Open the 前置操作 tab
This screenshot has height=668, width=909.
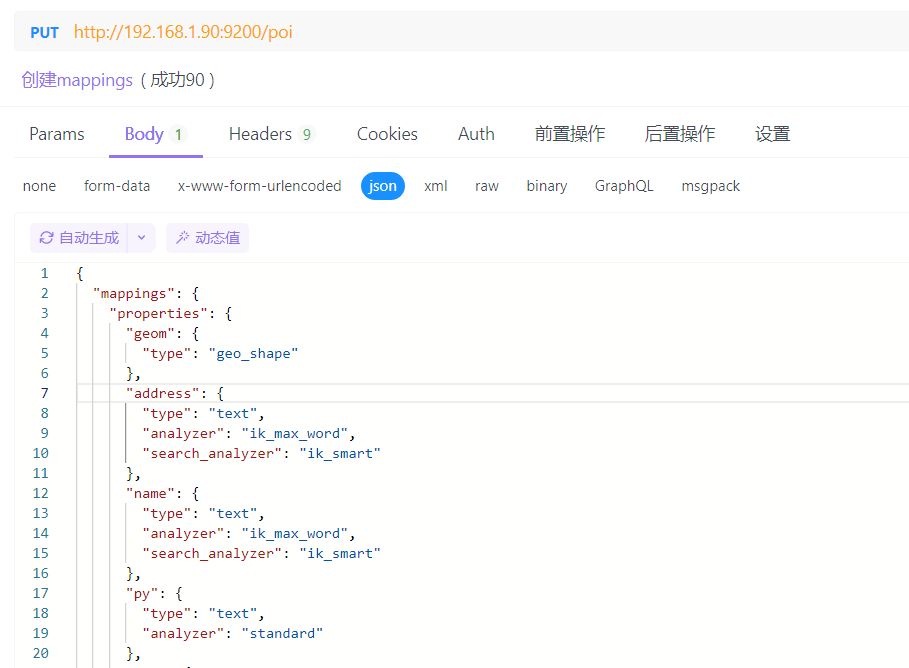570,134
